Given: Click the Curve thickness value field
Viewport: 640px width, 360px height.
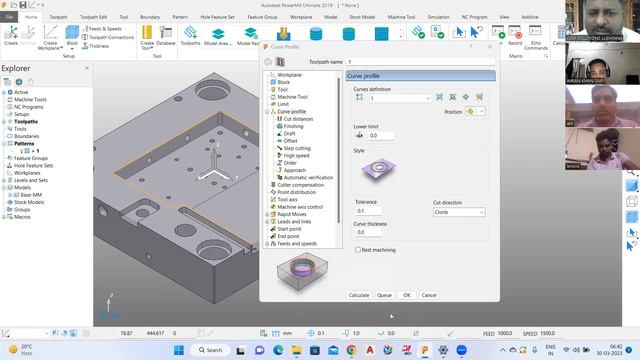Looking at the screenshot, I should tap(369, 232).
